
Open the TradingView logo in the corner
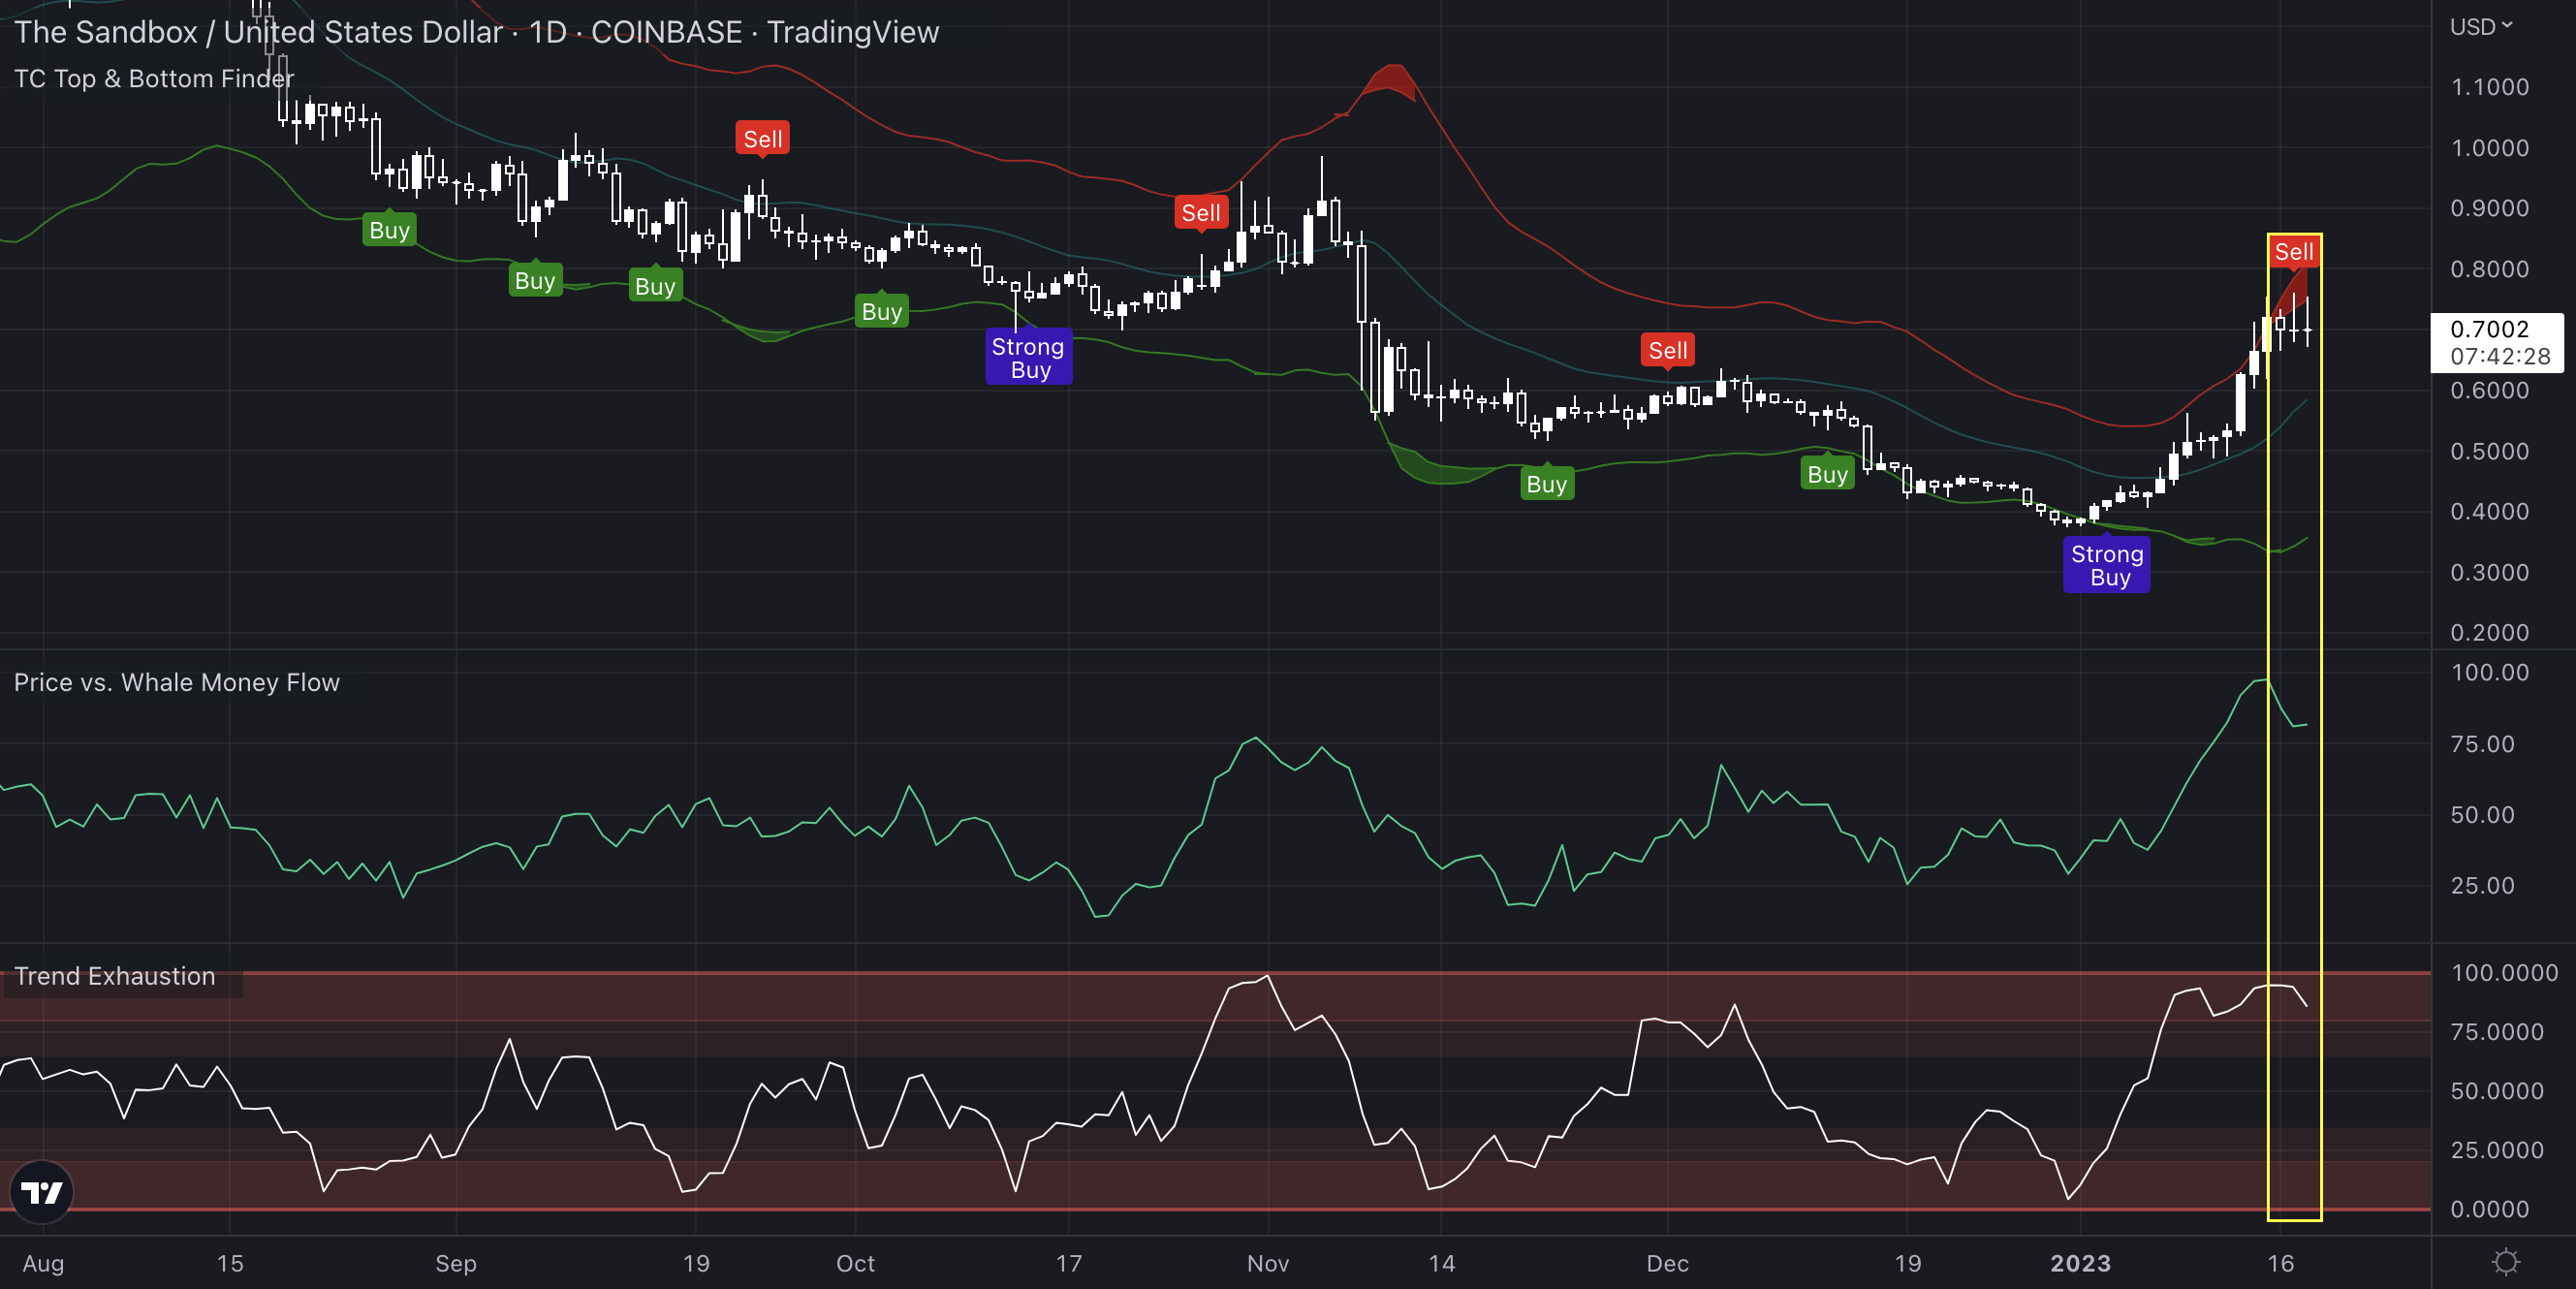pyautogui.click(x=42, y=1192)
